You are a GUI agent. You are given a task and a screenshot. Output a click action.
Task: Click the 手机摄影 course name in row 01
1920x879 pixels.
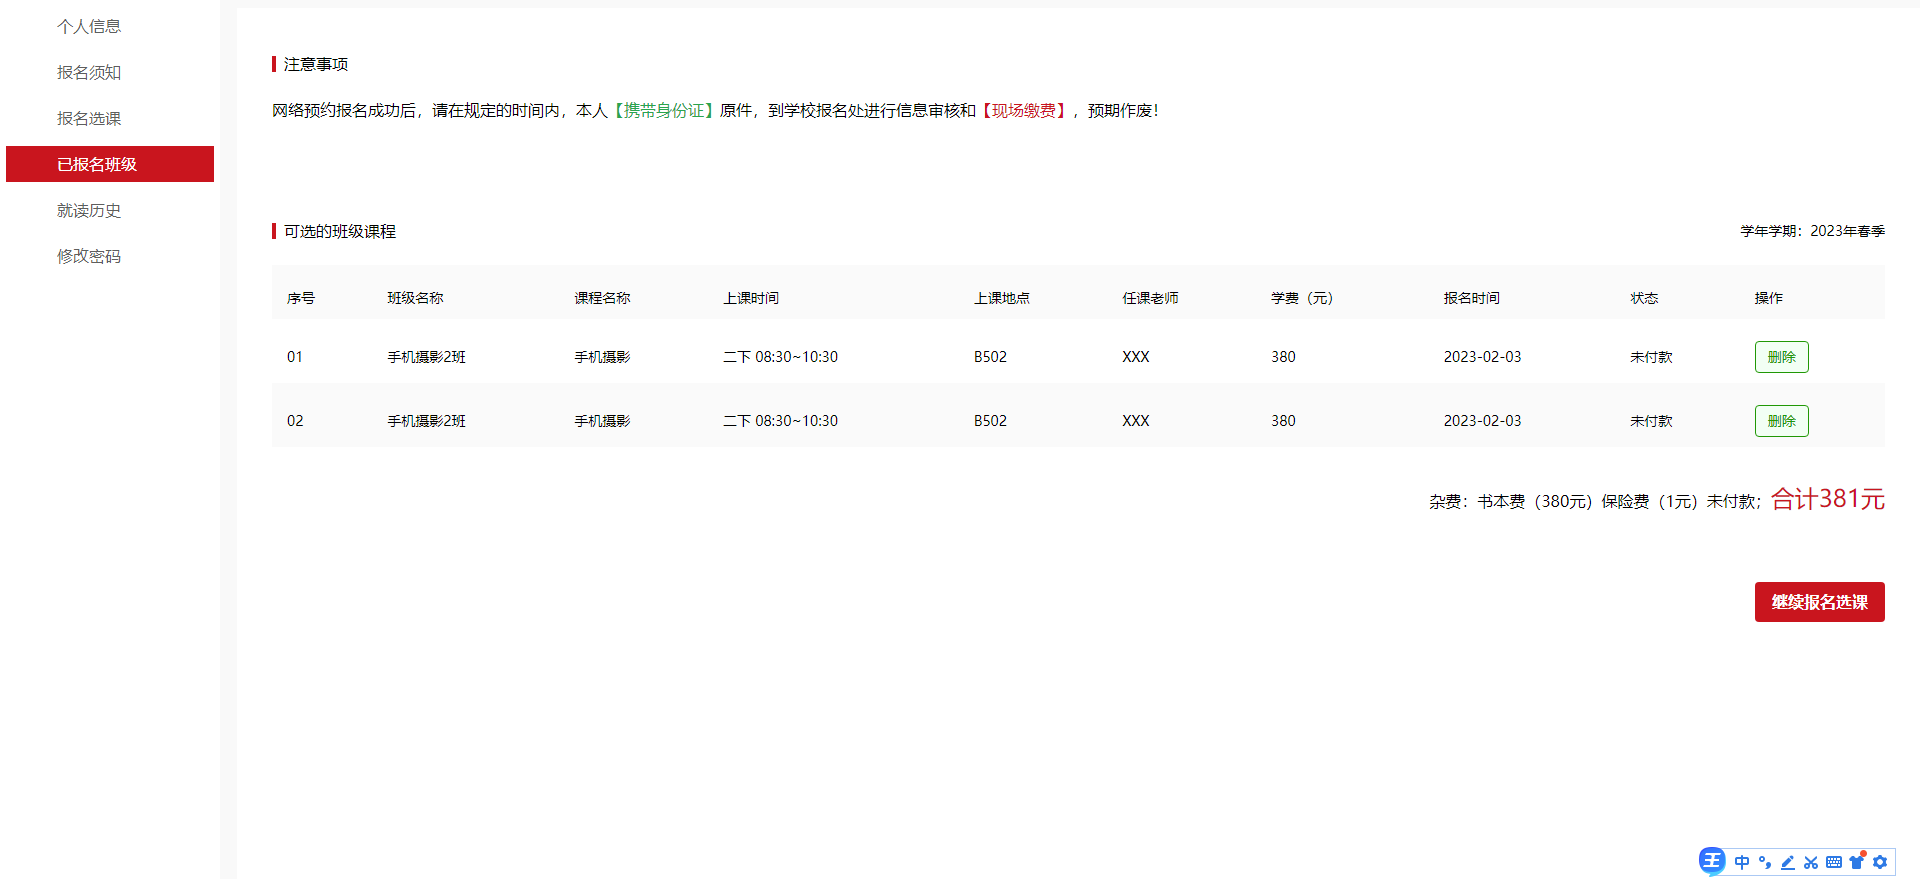[x=602, y=357]
